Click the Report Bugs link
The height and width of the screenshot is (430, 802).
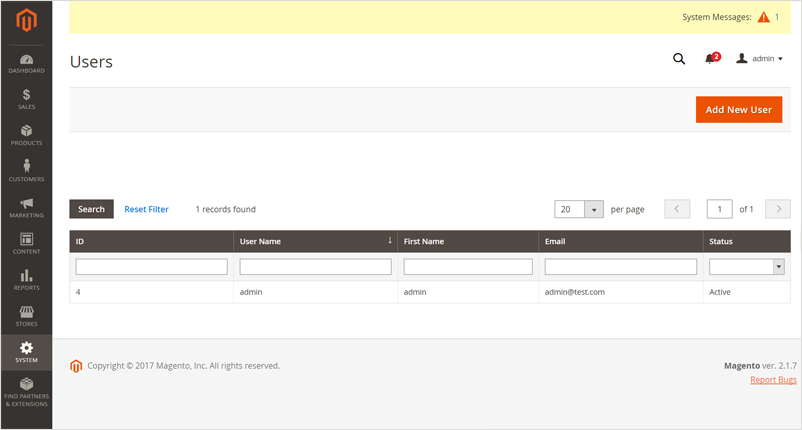773,380
